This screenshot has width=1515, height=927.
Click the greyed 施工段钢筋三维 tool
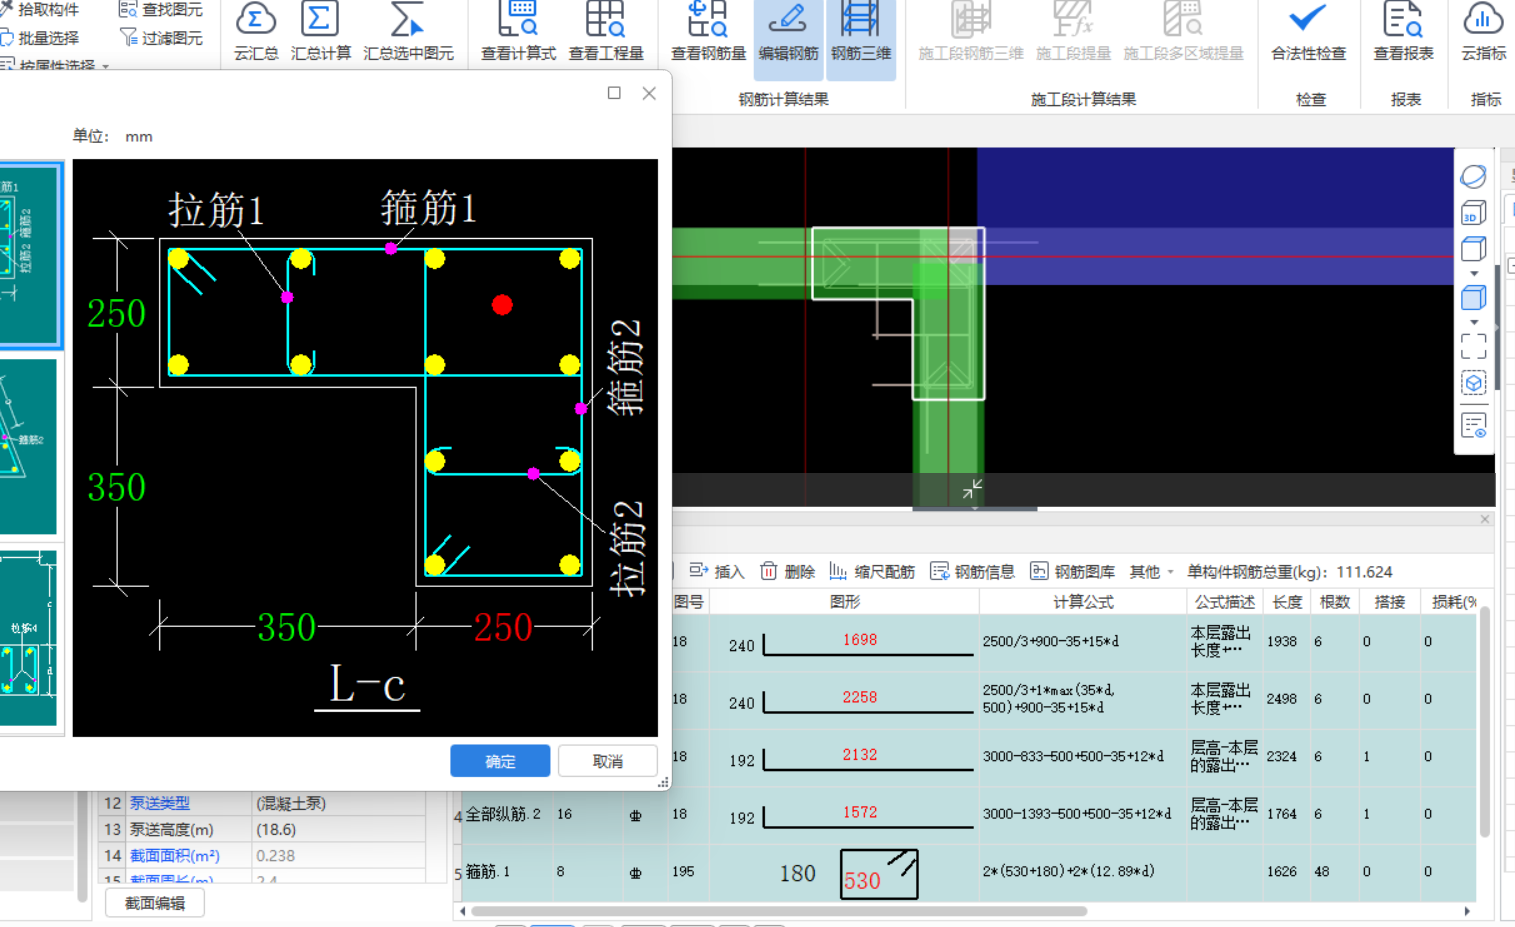tap(970, 33)
